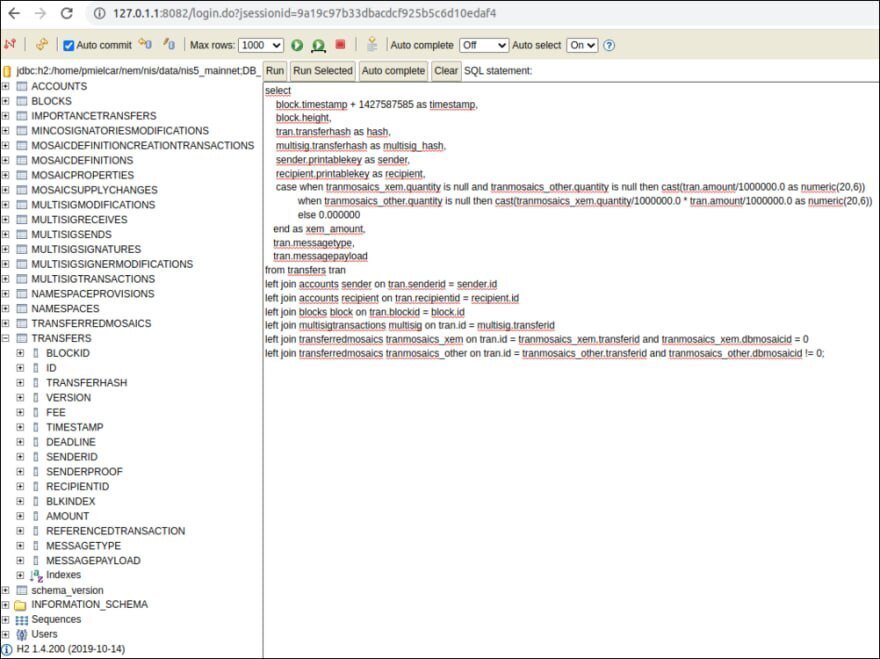
Task: Open the Auto select On dropdown
Action: [582, 45]
